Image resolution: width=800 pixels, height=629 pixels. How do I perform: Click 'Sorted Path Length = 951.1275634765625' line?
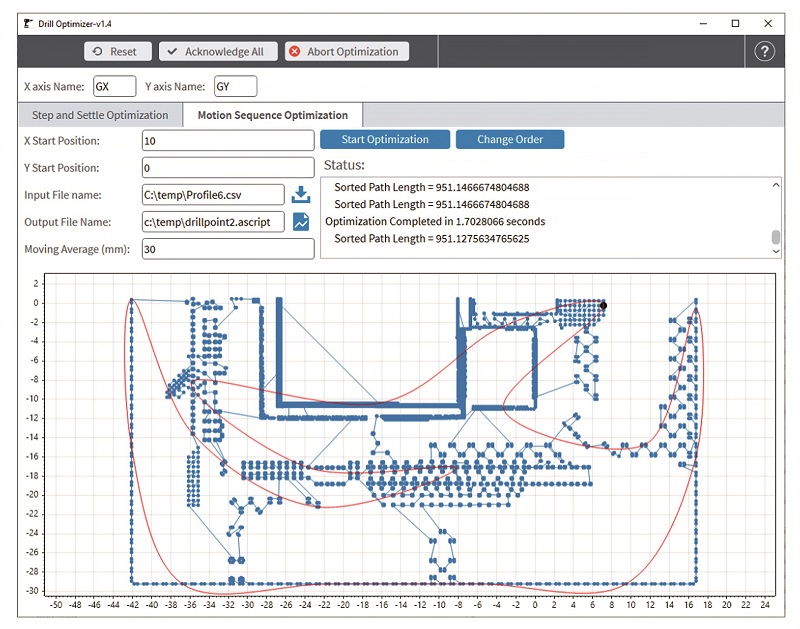coord(432,239)
